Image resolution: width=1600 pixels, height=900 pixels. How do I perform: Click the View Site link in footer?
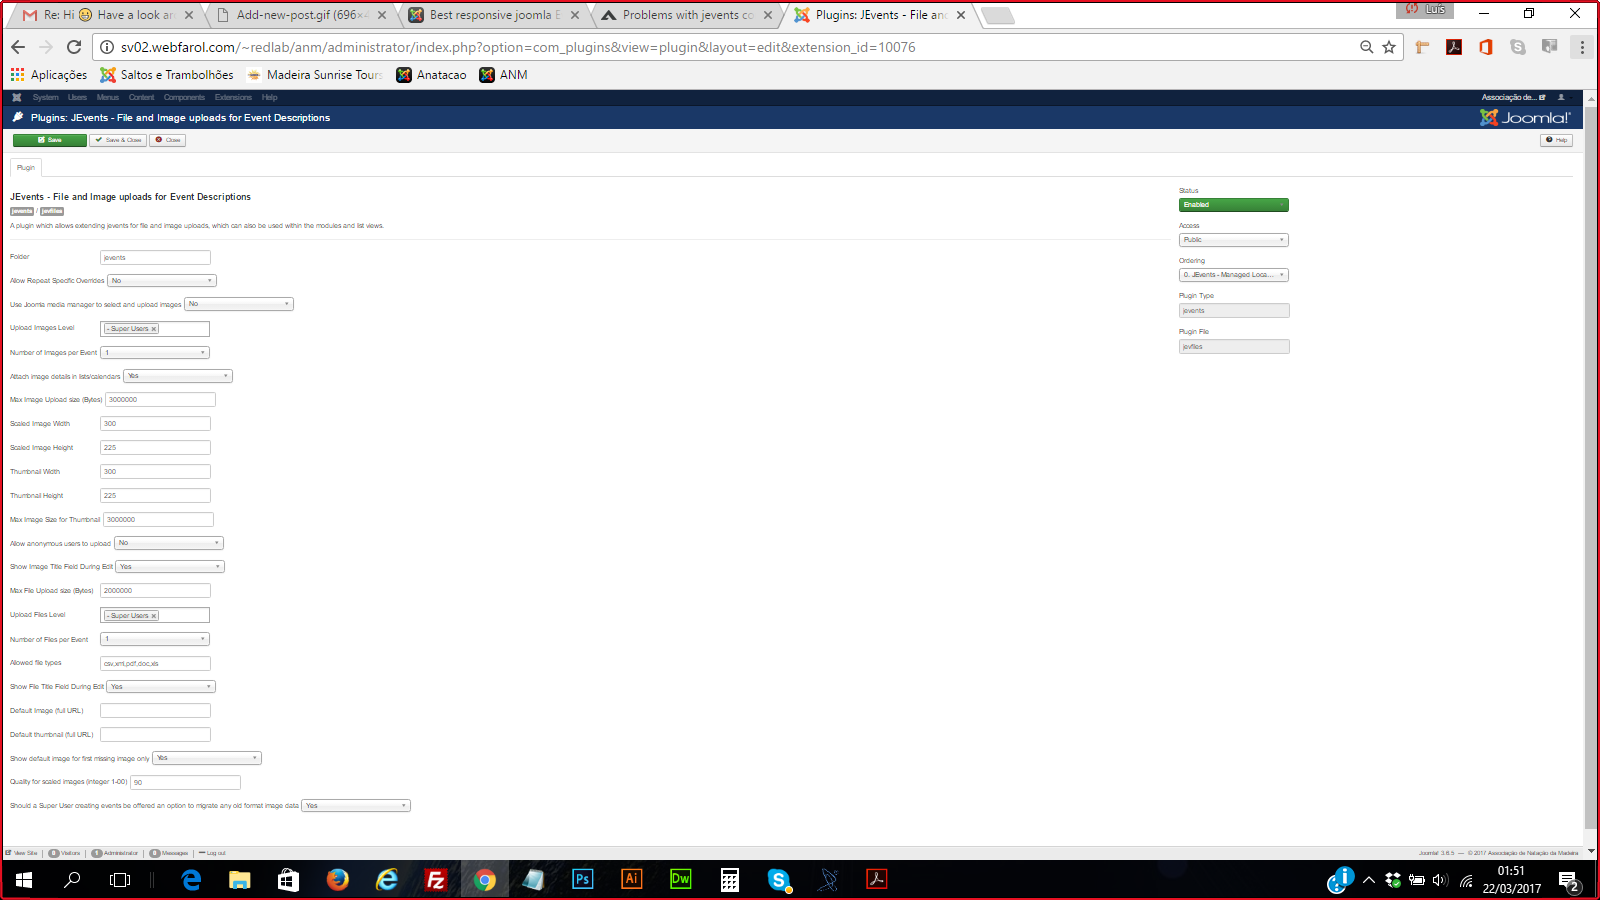(21, 853)
